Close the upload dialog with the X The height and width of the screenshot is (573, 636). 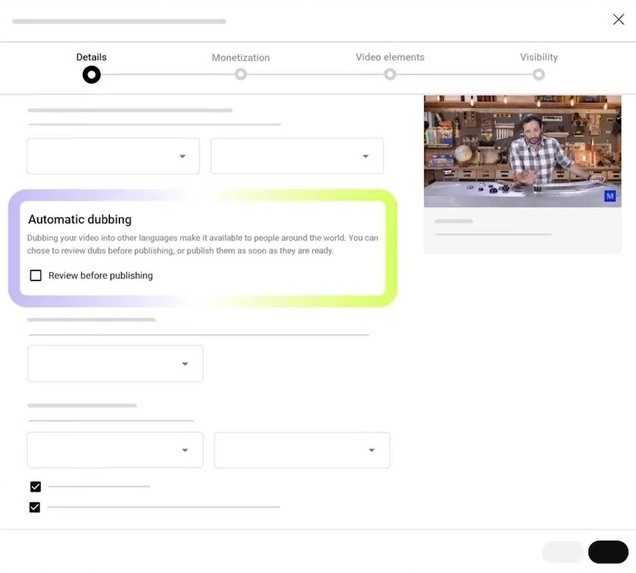point(618,19)
